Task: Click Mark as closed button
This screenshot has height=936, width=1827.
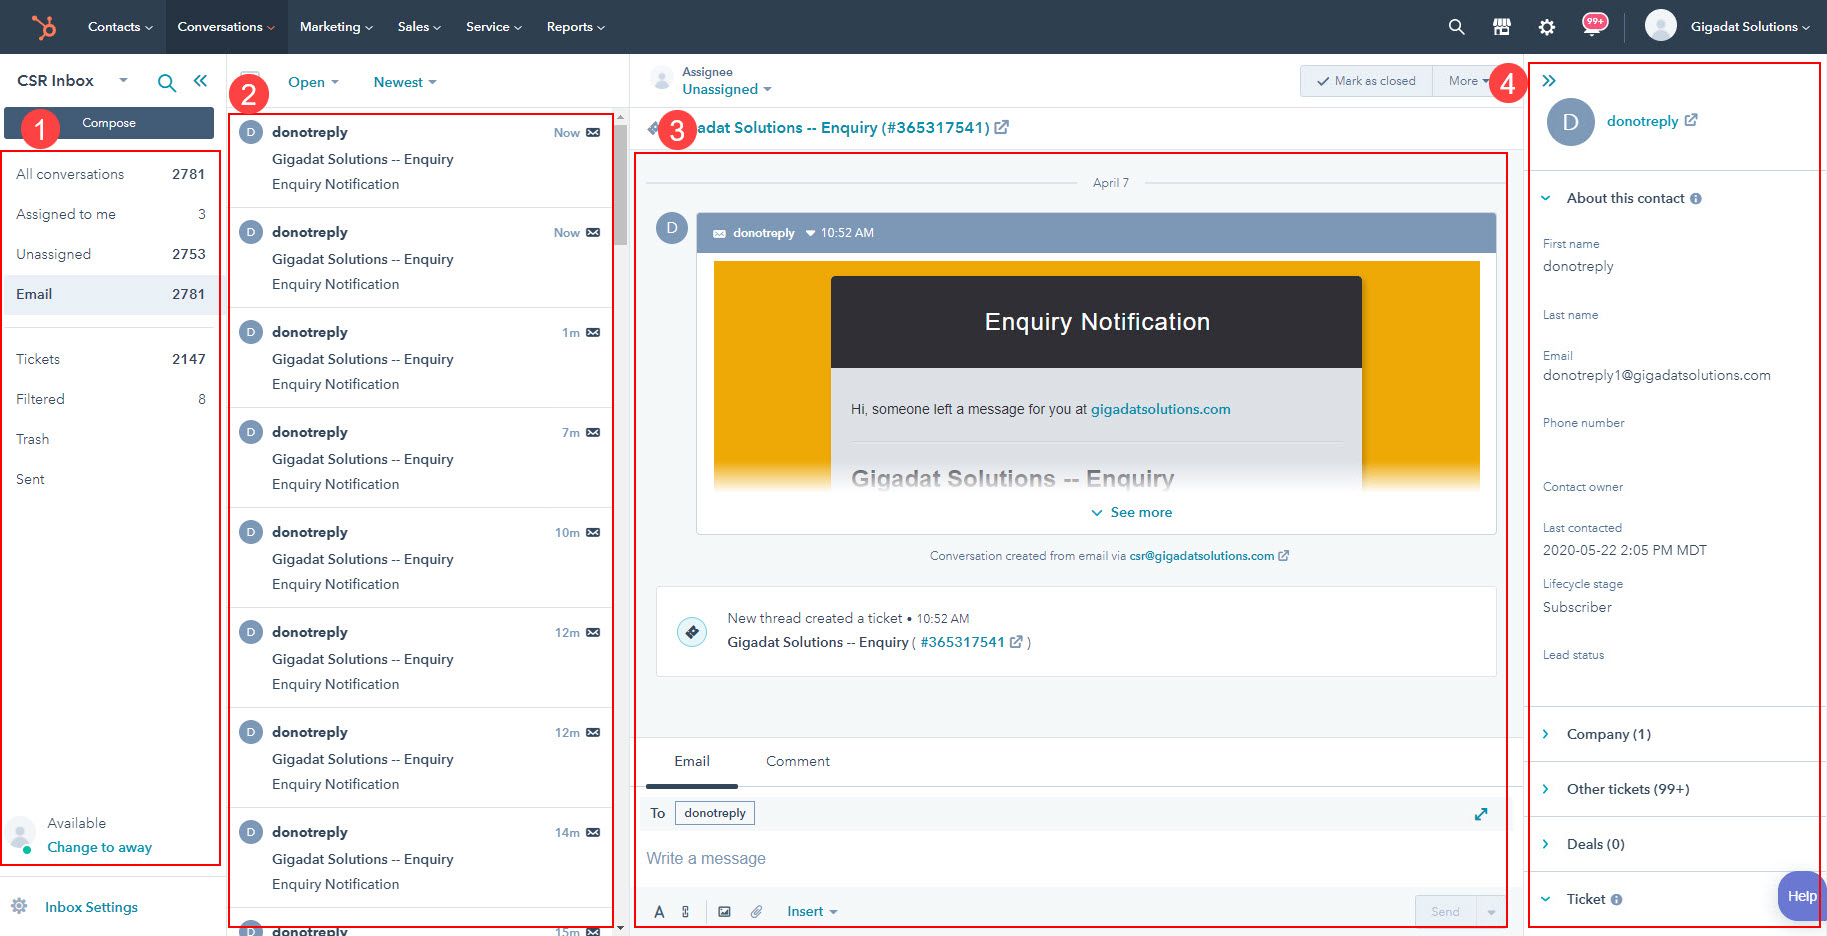Action: pyautogui.click(x=1366, y=81)
